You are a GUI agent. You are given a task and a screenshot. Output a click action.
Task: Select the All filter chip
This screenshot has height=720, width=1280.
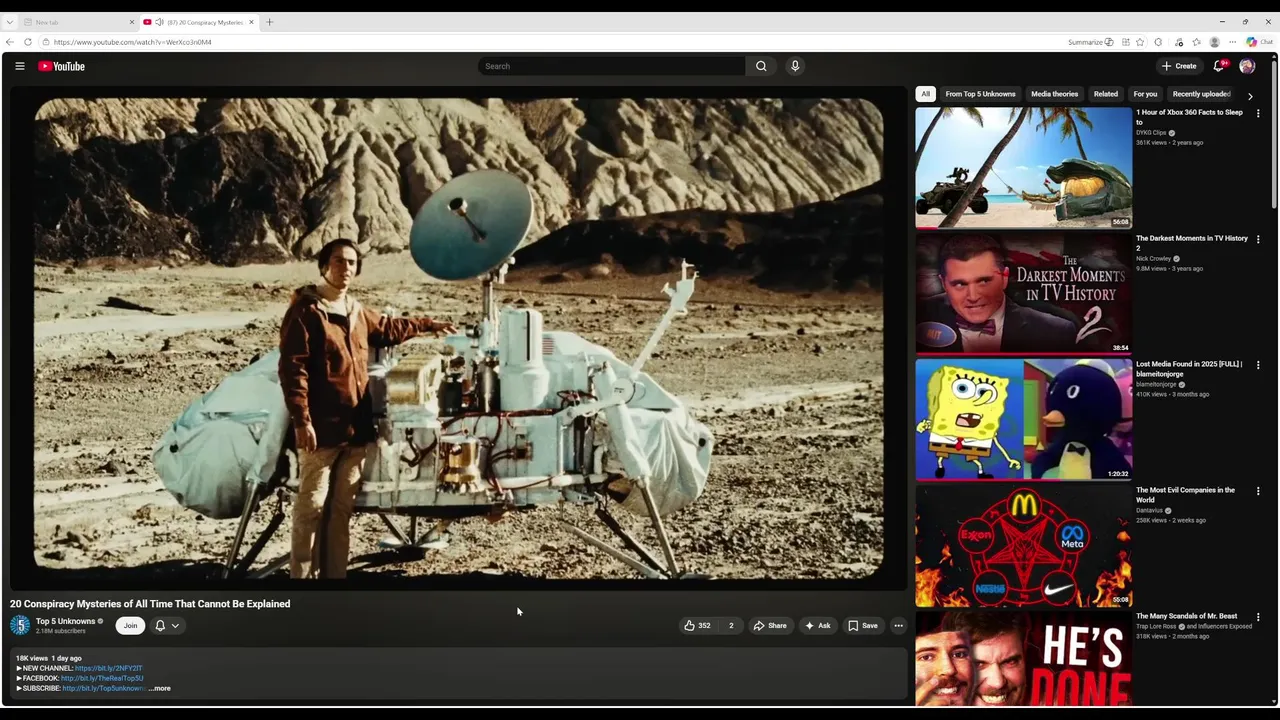(925, 94)
